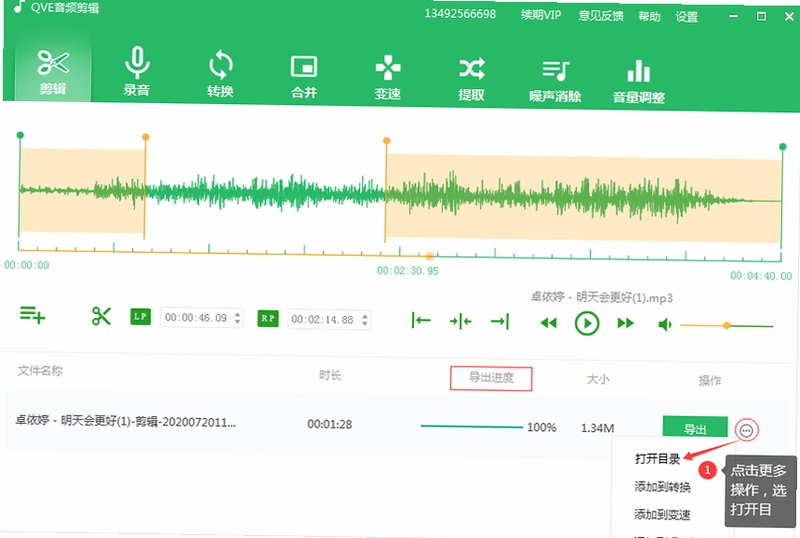The width and height of the screenshot is (800, 538).
Task: Choose 添加到变速 from the menu
Action: (662, 514)
